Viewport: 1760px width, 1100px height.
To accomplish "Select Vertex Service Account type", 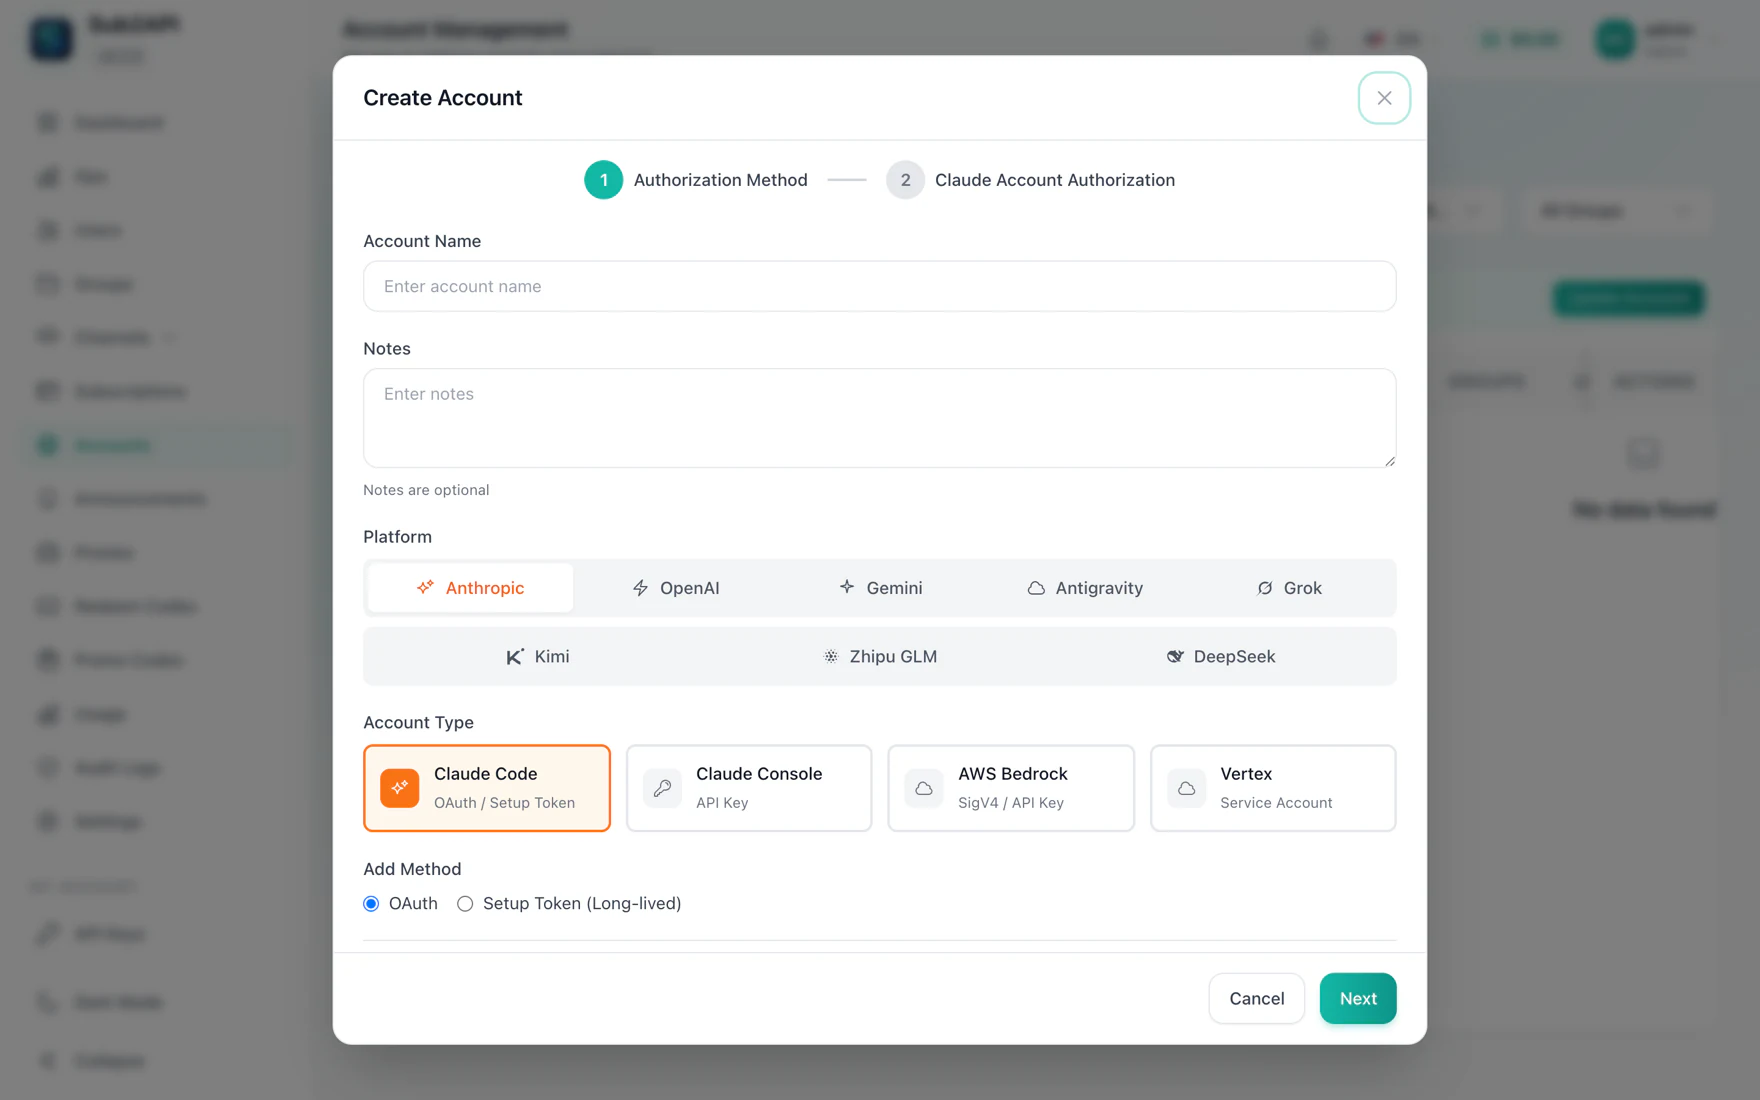I will click(1273, 788).
